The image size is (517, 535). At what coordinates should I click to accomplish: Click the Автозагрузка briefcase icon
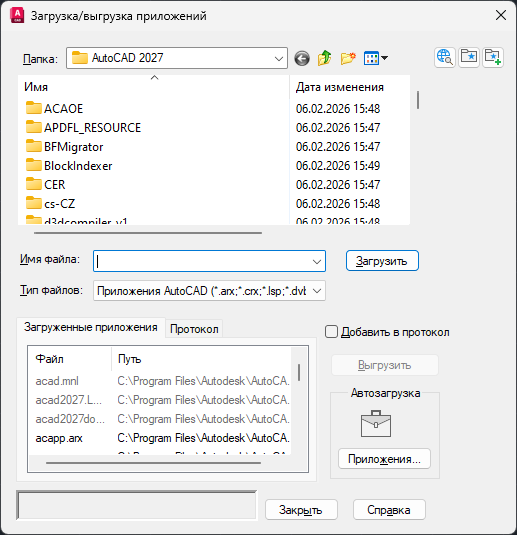[x=376, y=424]
